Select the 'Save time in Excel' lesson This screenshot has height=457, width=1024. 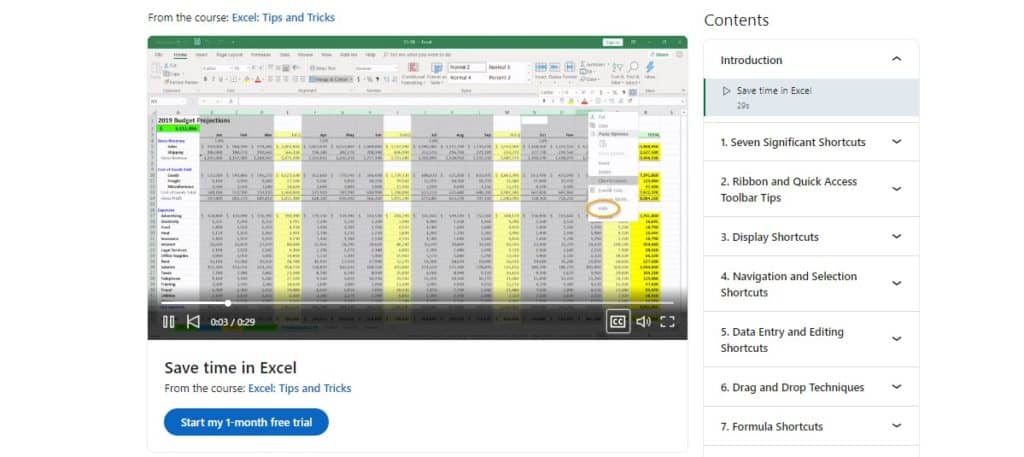(811, 97)
